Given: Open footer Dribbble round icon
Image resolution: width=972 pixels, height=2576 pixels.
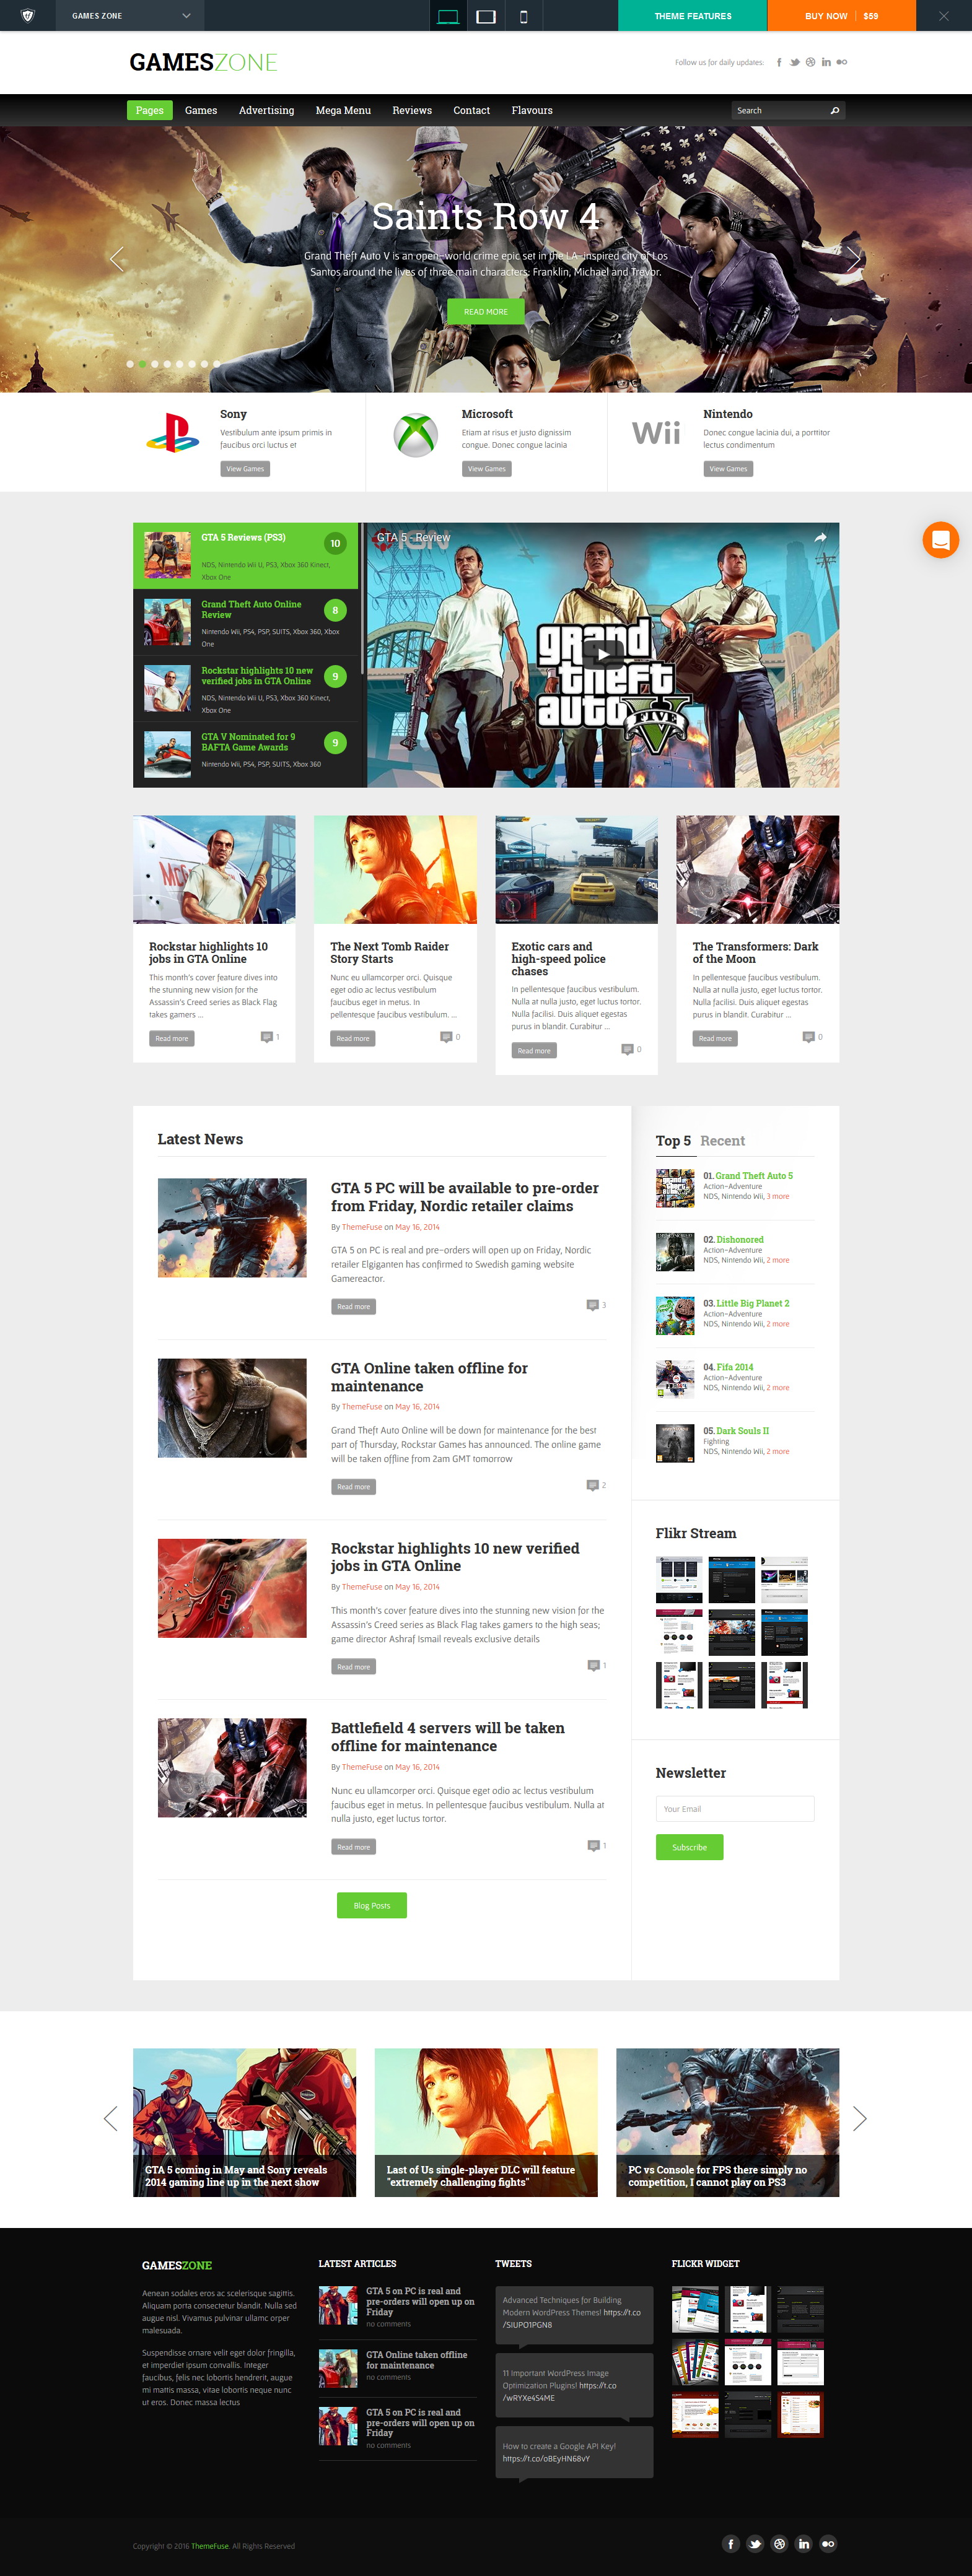Looking at the screenshot, I should pos(779,2544).
